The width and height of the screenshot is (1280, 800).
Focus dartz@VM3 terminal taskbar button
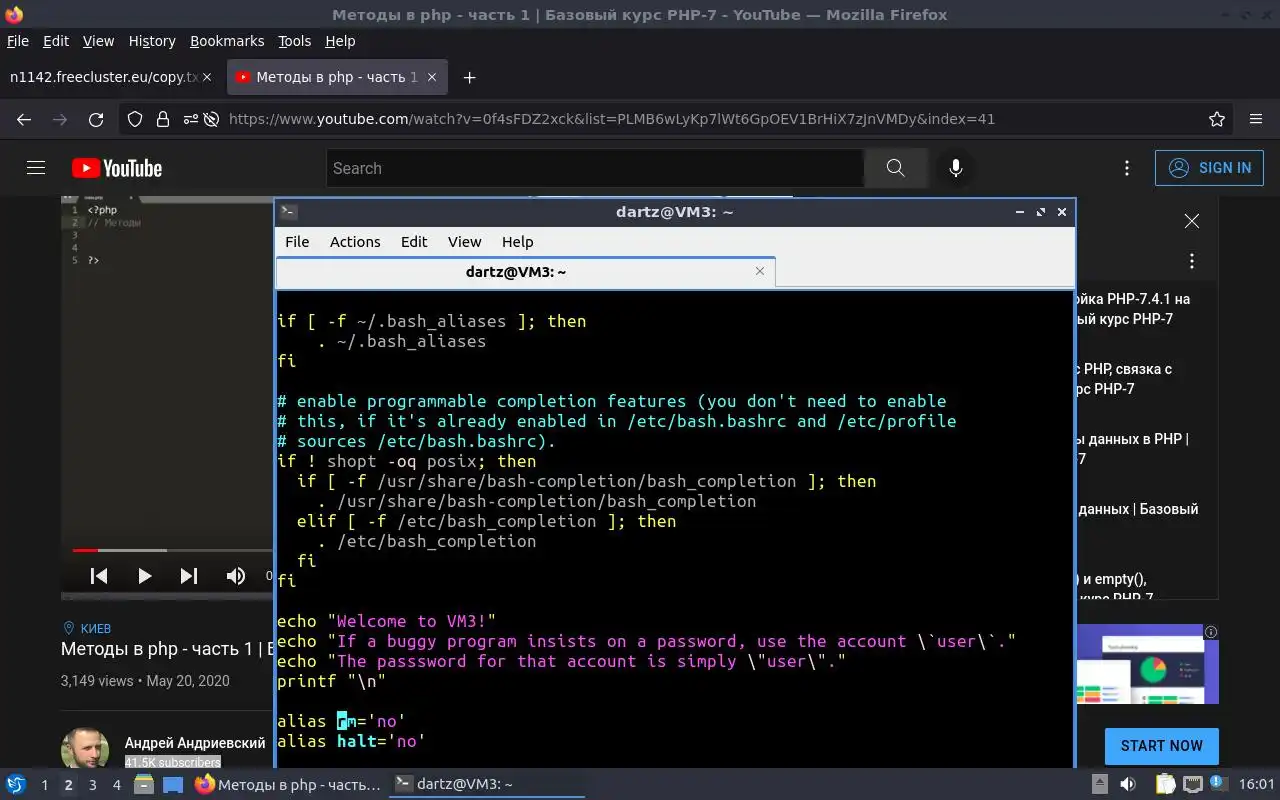(x=485, y=784)
